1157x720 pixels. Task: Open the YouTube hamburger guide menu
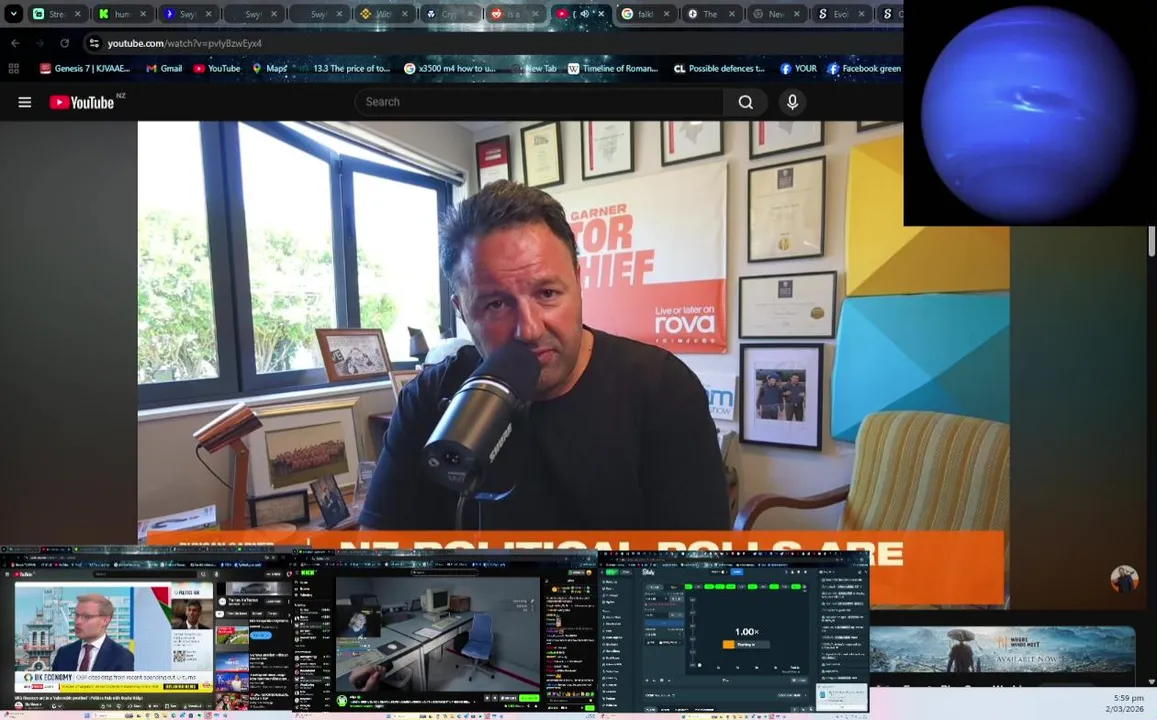click(24, 103)
